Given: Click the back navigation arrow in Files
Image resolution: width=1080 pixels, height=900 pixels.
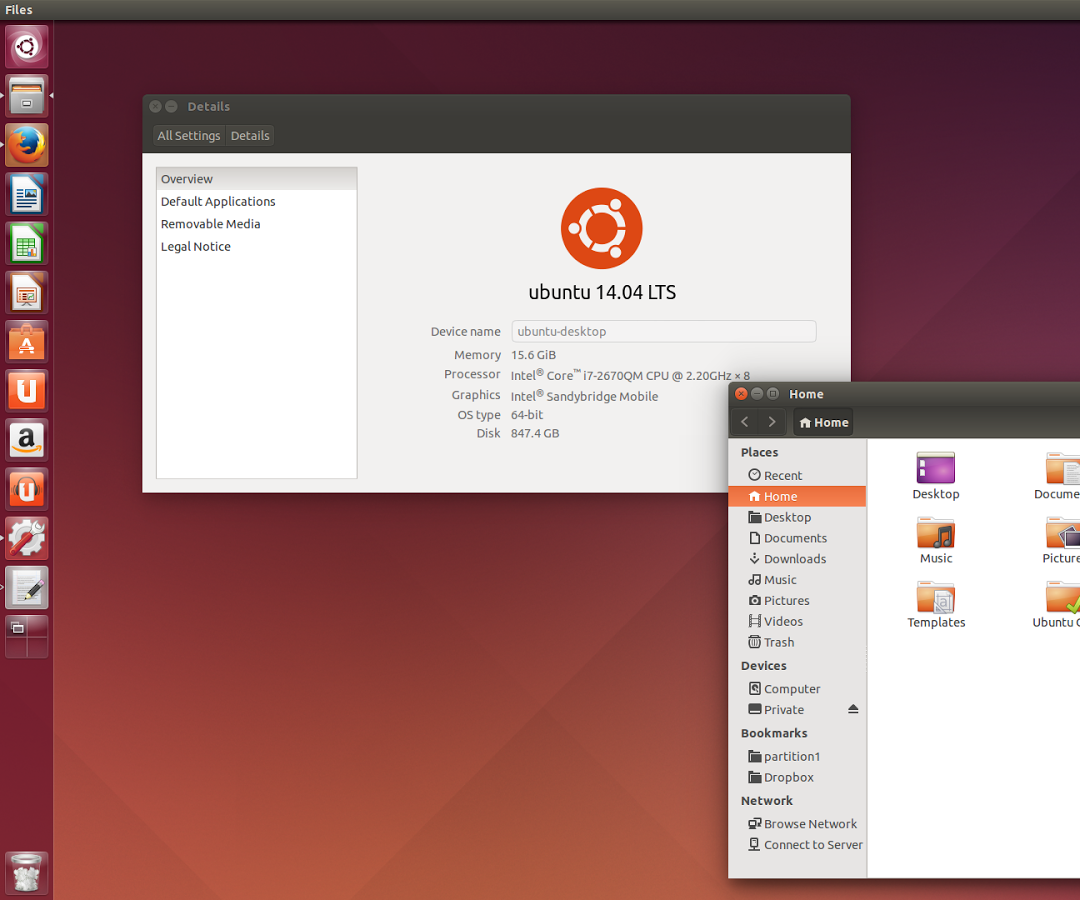Looking at the screenshot, I should 744,422.
